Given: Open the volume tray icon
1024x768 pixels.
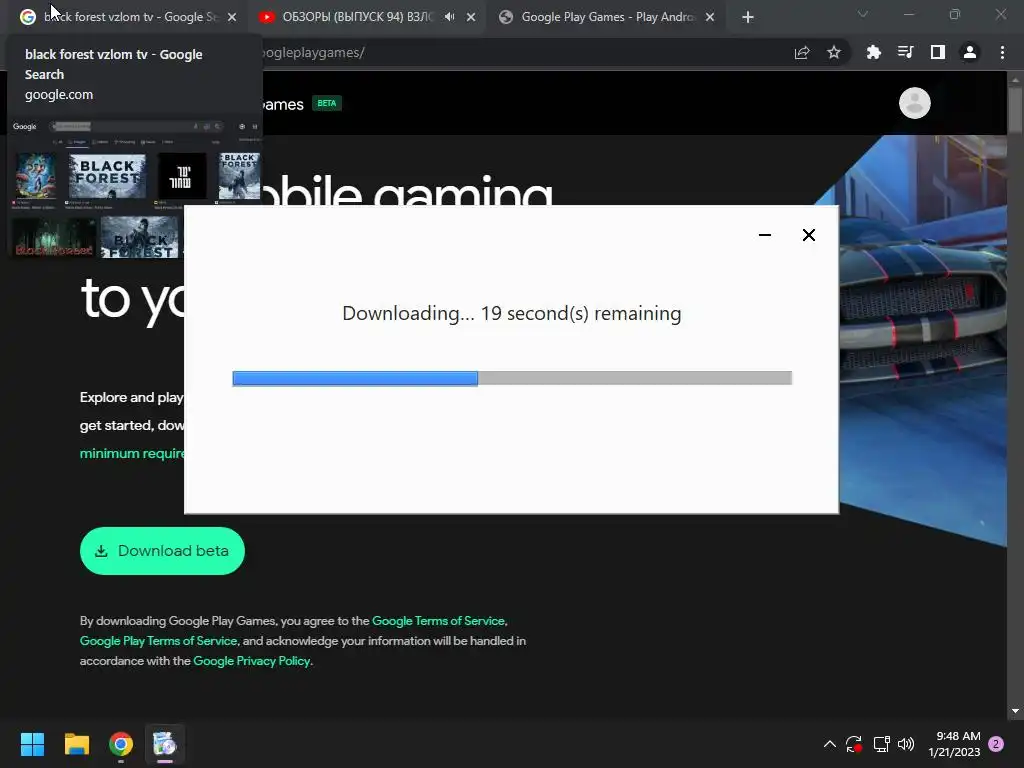Looking at the screenshot, I should point(906,744).
